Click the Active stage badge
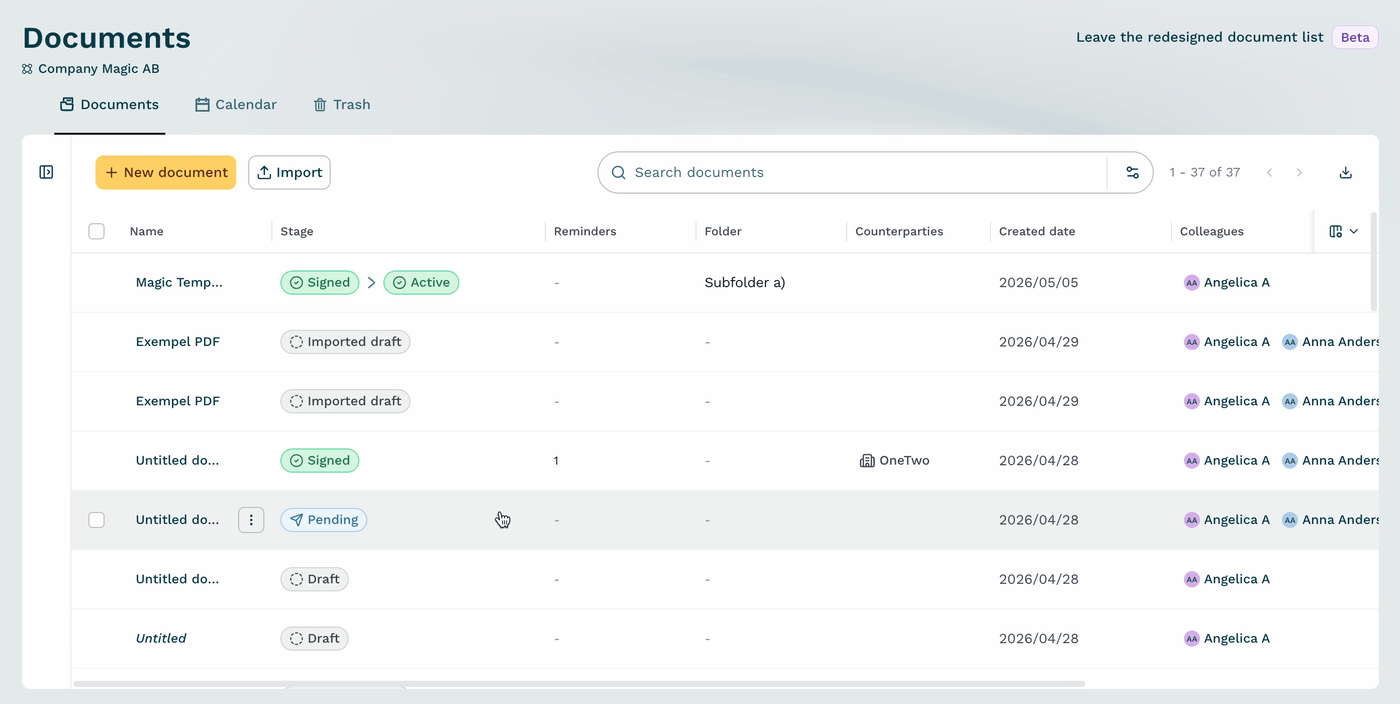Screen dimensions: 1400x704 [421, 282]
